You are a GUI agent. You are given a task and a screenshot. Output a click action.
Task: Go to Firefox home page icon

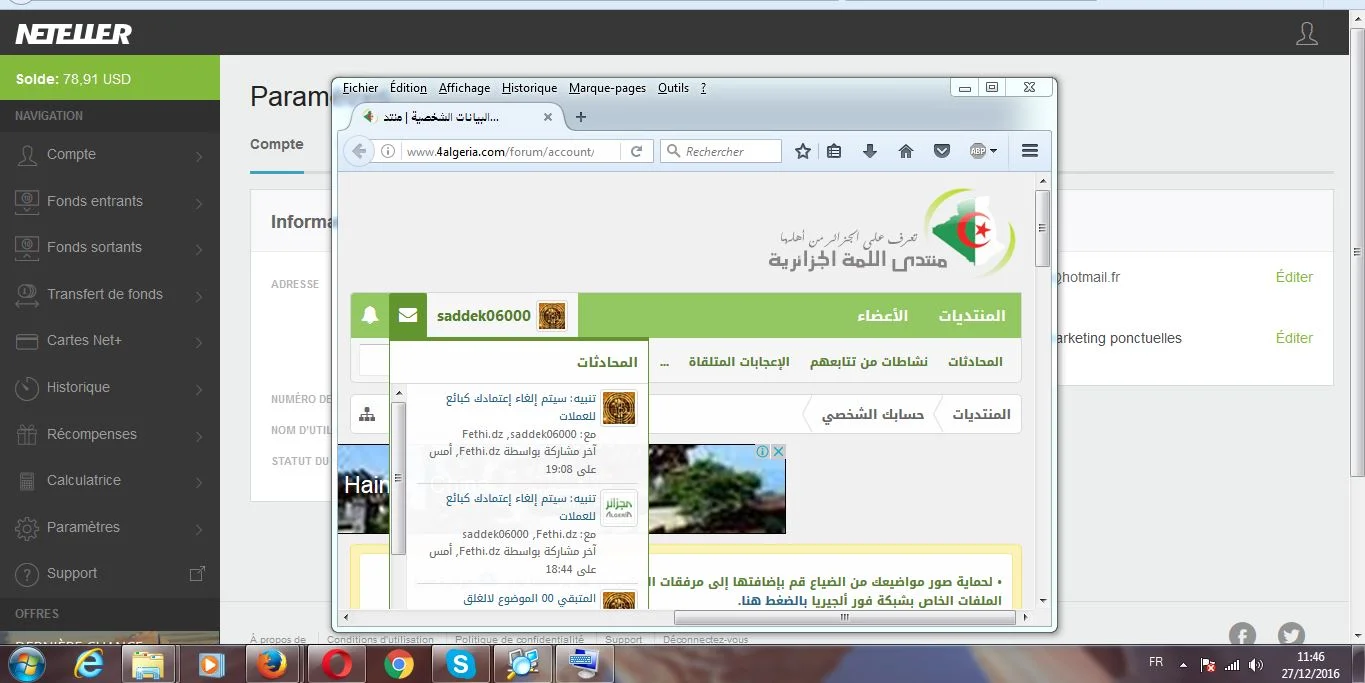point(905,151)
